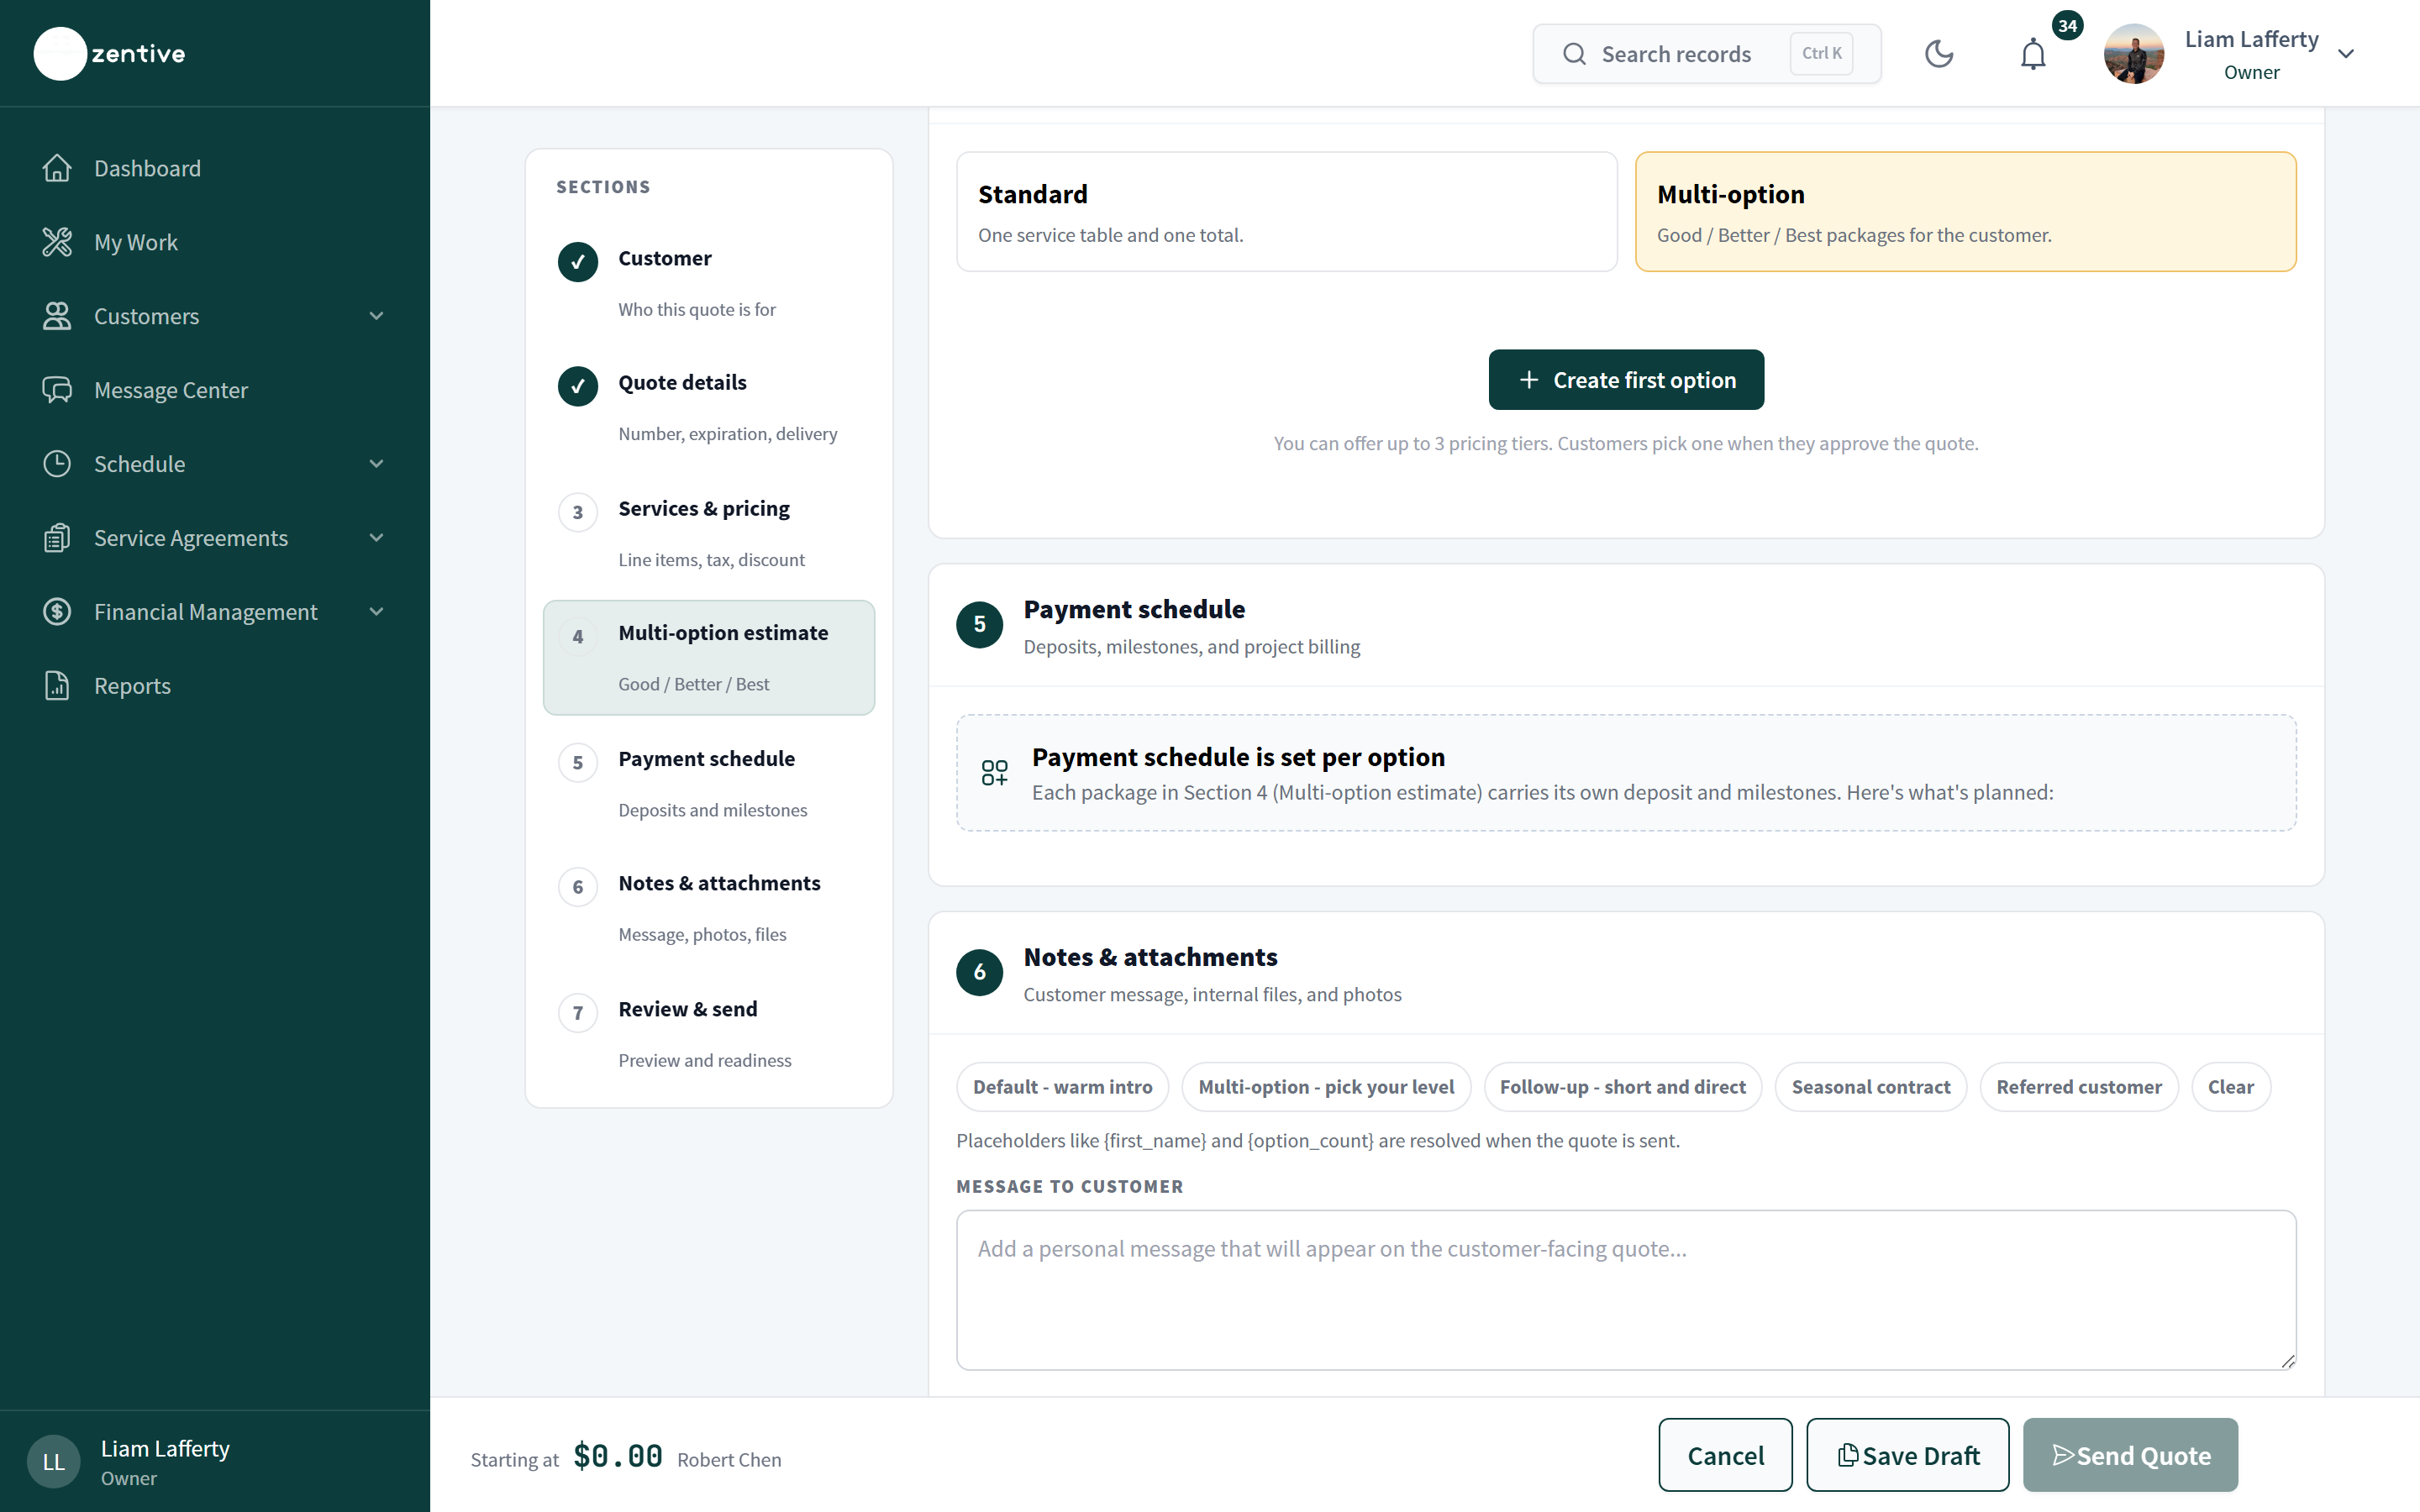The height and width of the screenshot is (1512, 2420).
Task: Click the per-option grid icon in the payment notice
Action: (994, 772)
